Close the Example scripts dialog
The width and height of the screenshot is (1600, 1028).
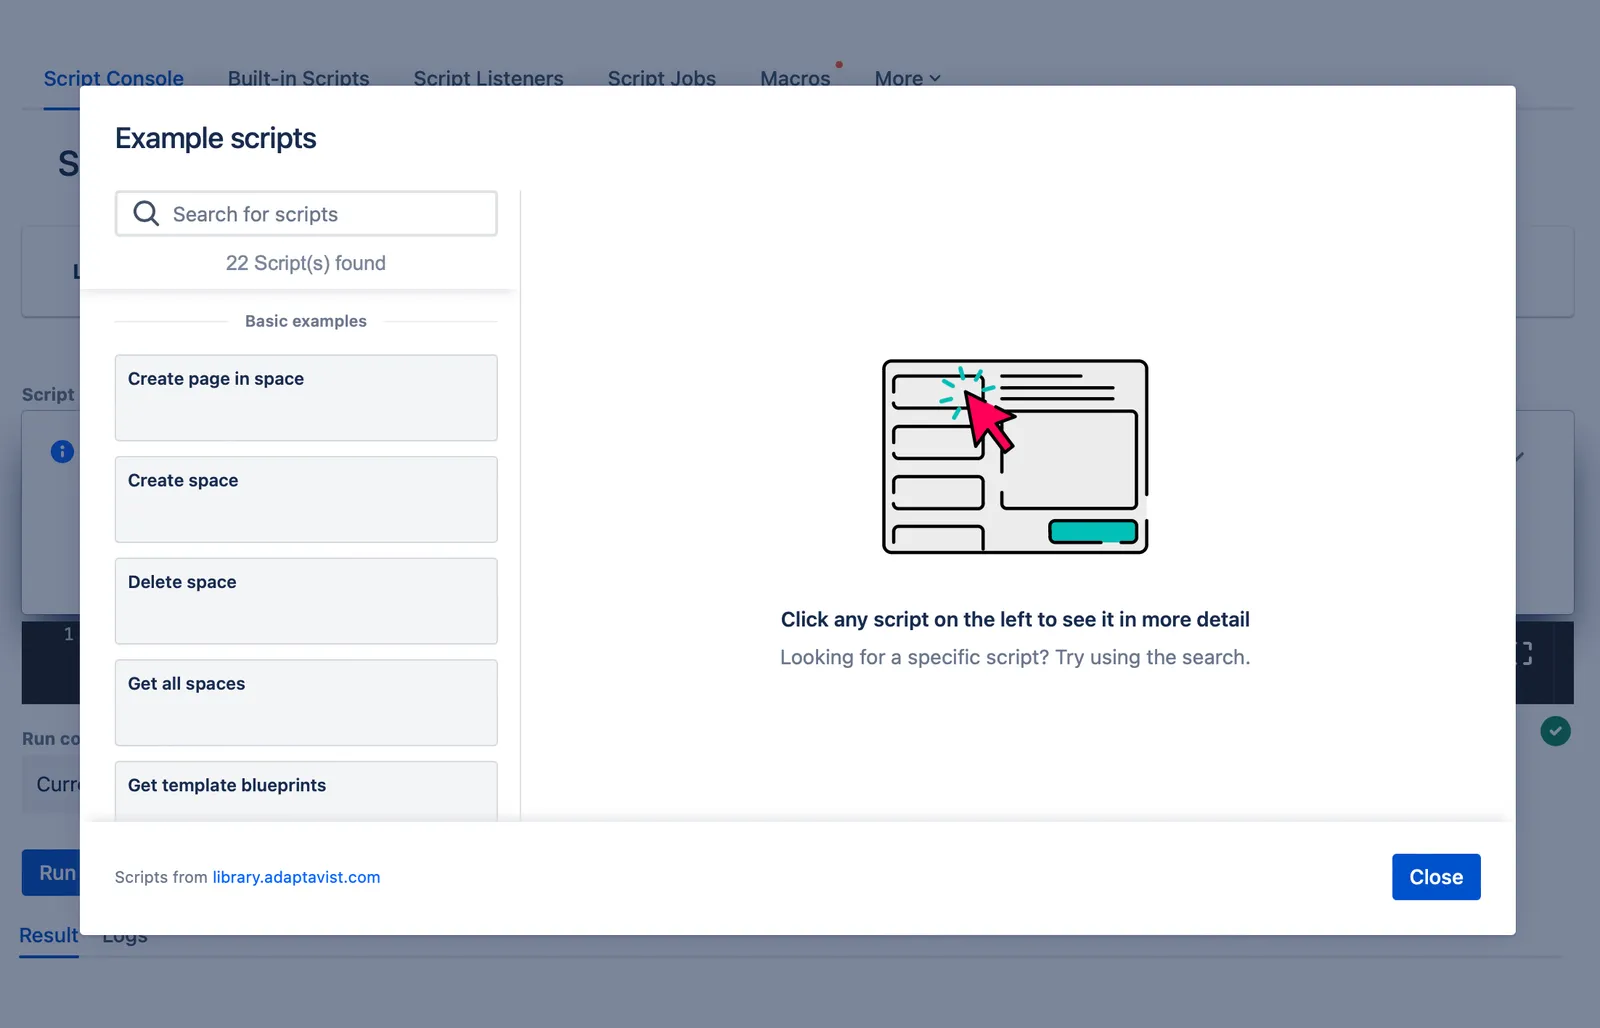pos(1436,877)
